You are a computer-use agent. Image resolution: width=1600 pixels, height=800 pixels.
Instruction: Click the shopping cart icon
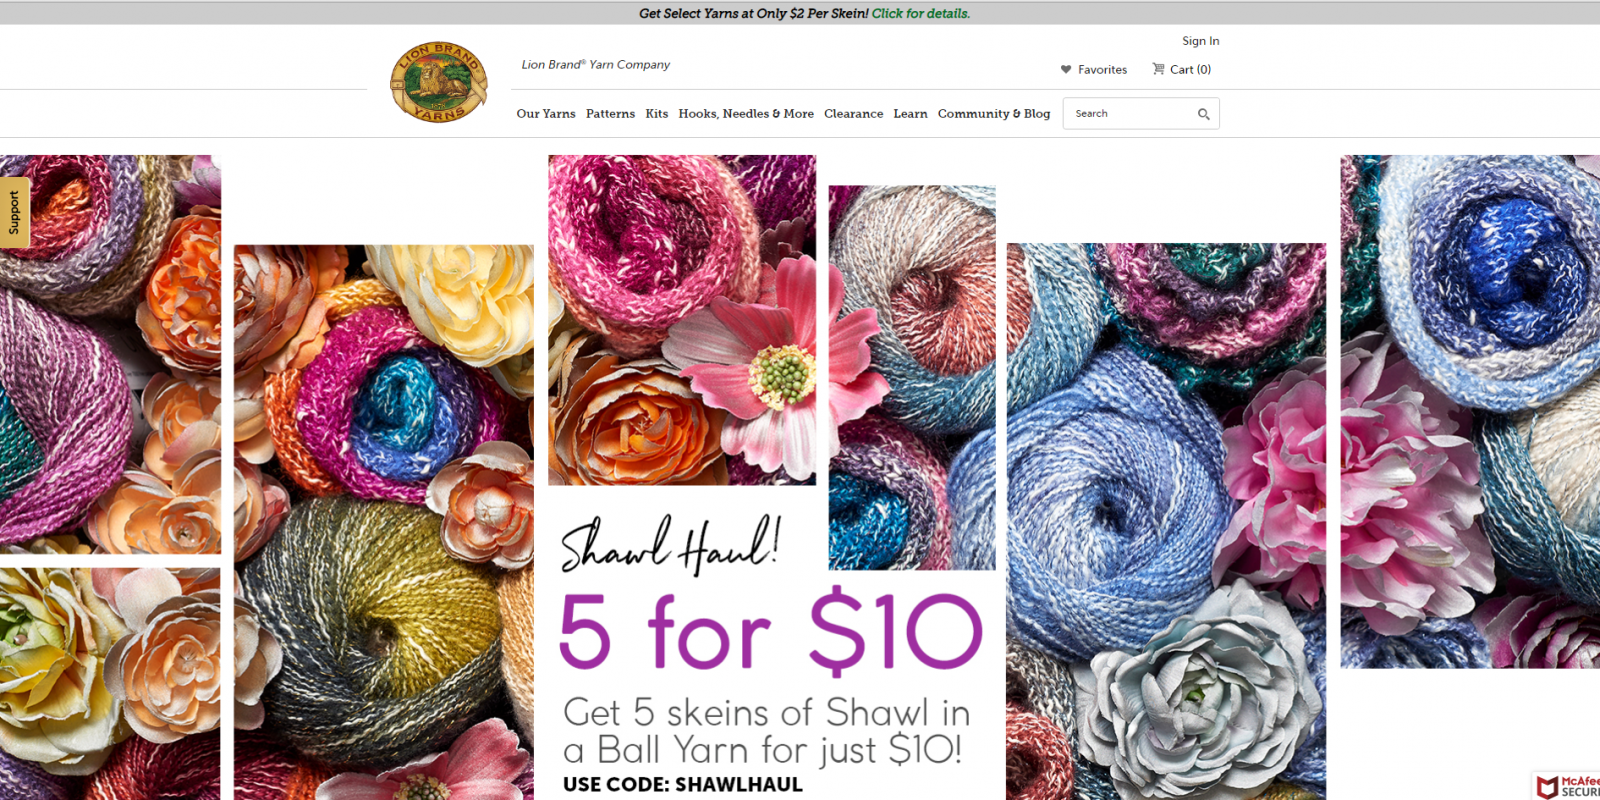[1158, 69]
